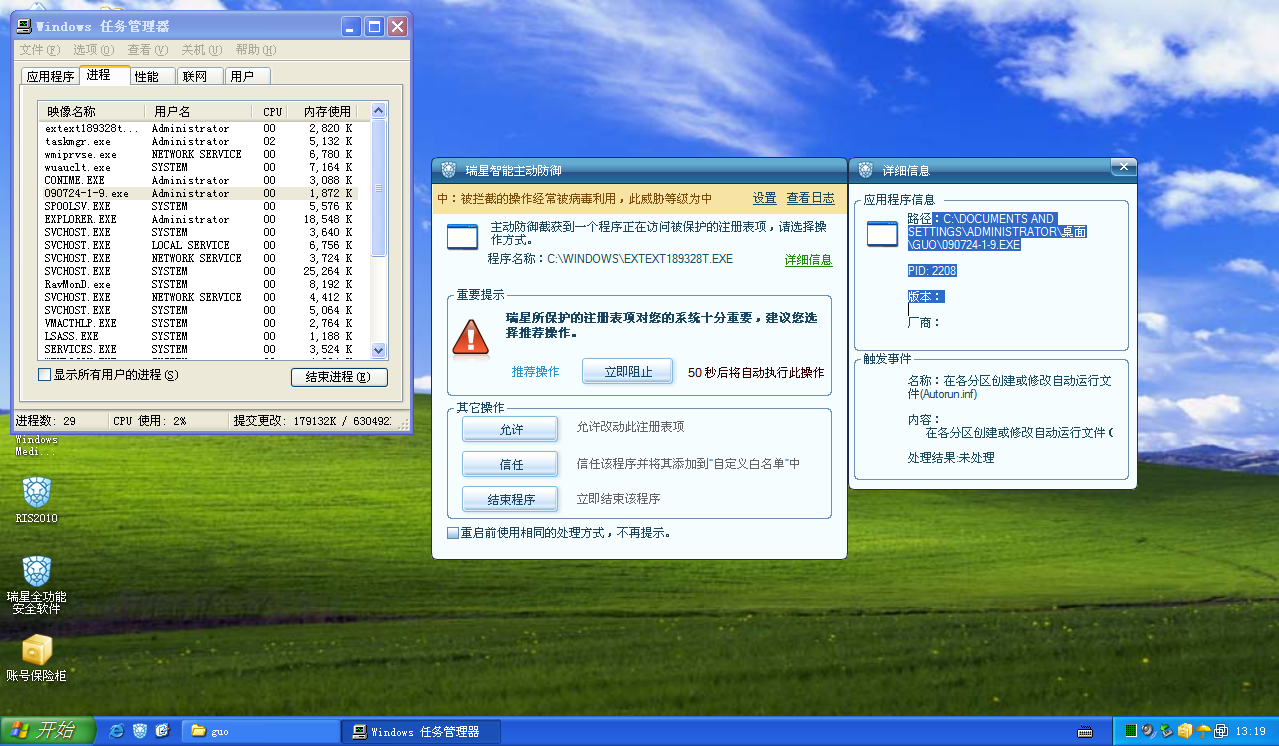Click keyboard language bar icon on taskbar
This screenshot has width=1279, height=746.
click(1085, 732)
